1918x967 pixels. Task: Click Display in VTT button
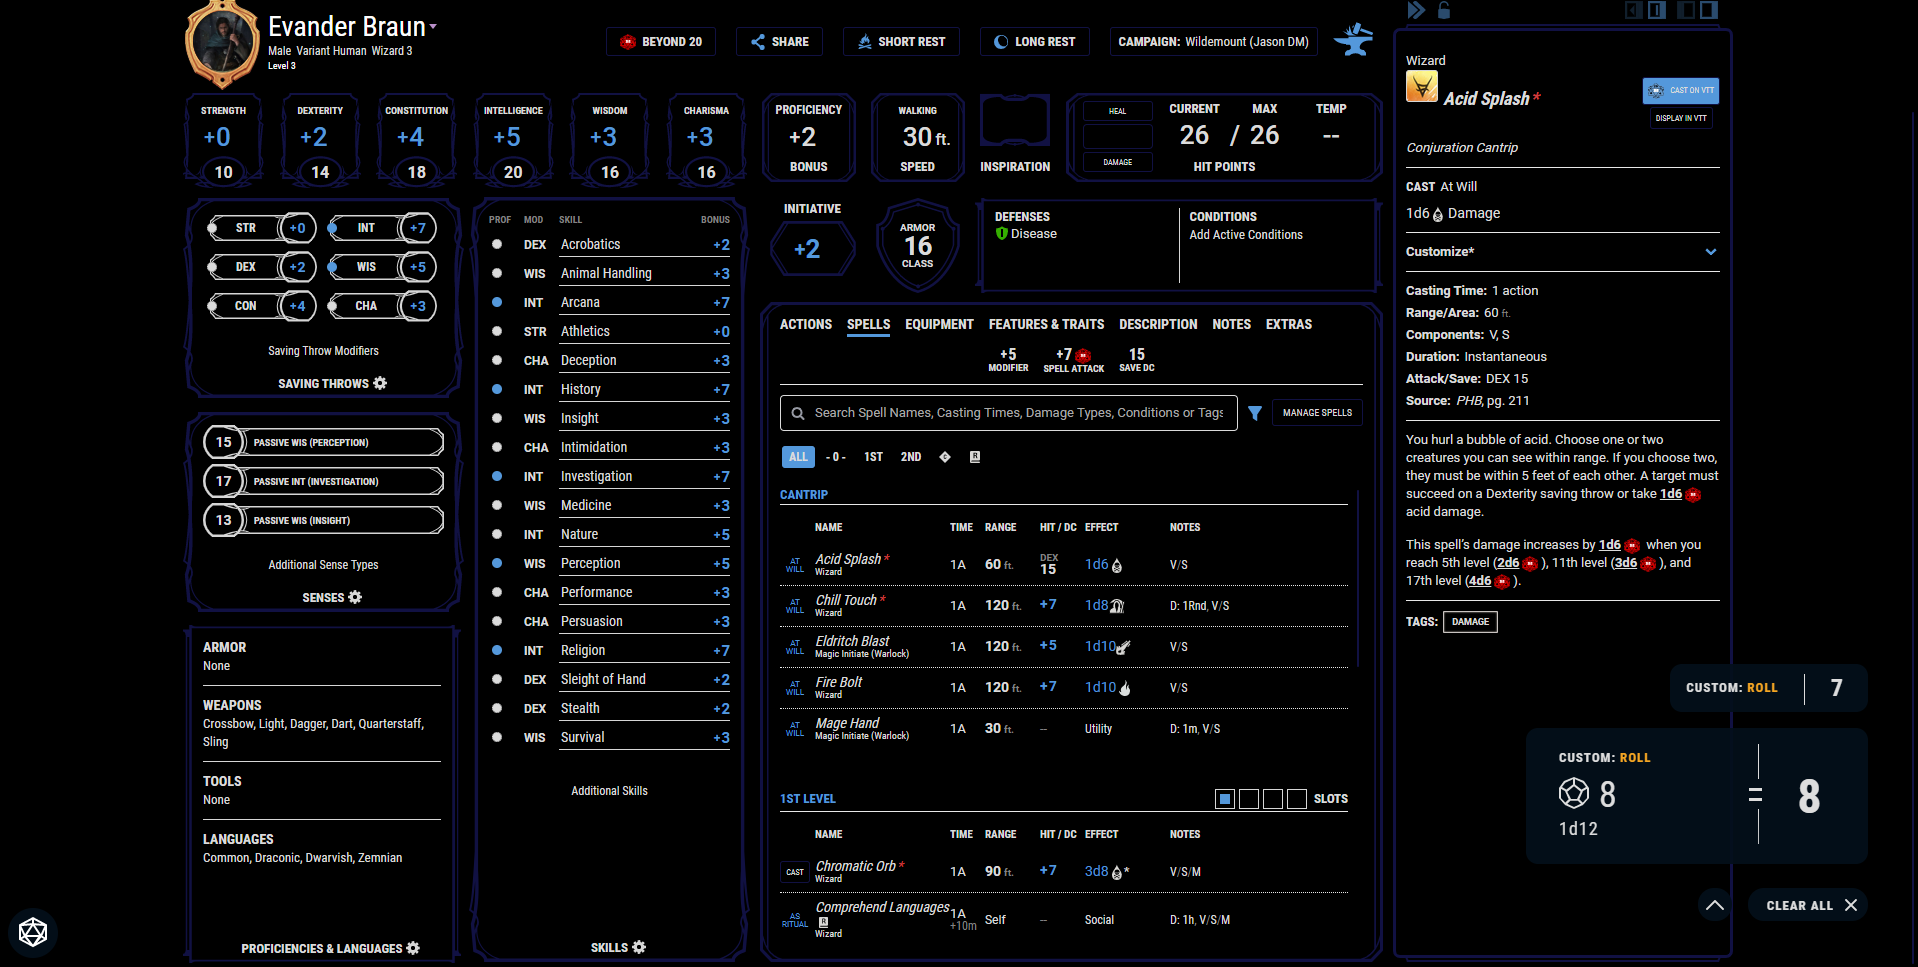click(1681, 118)
